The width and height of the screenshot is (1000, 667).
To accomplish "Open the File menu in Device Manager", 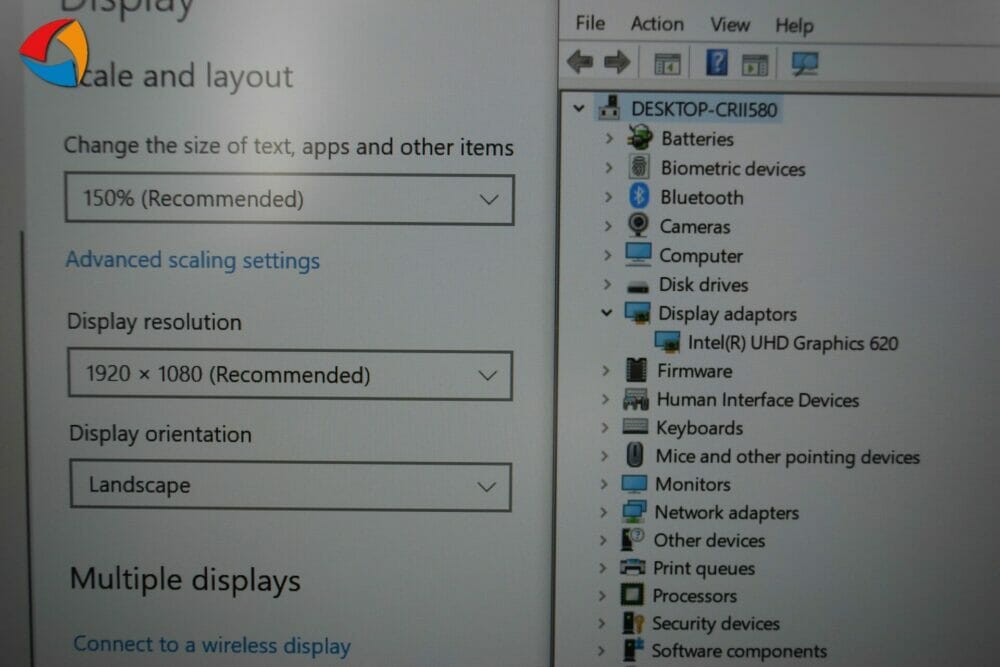I will [x=590, y=23].
